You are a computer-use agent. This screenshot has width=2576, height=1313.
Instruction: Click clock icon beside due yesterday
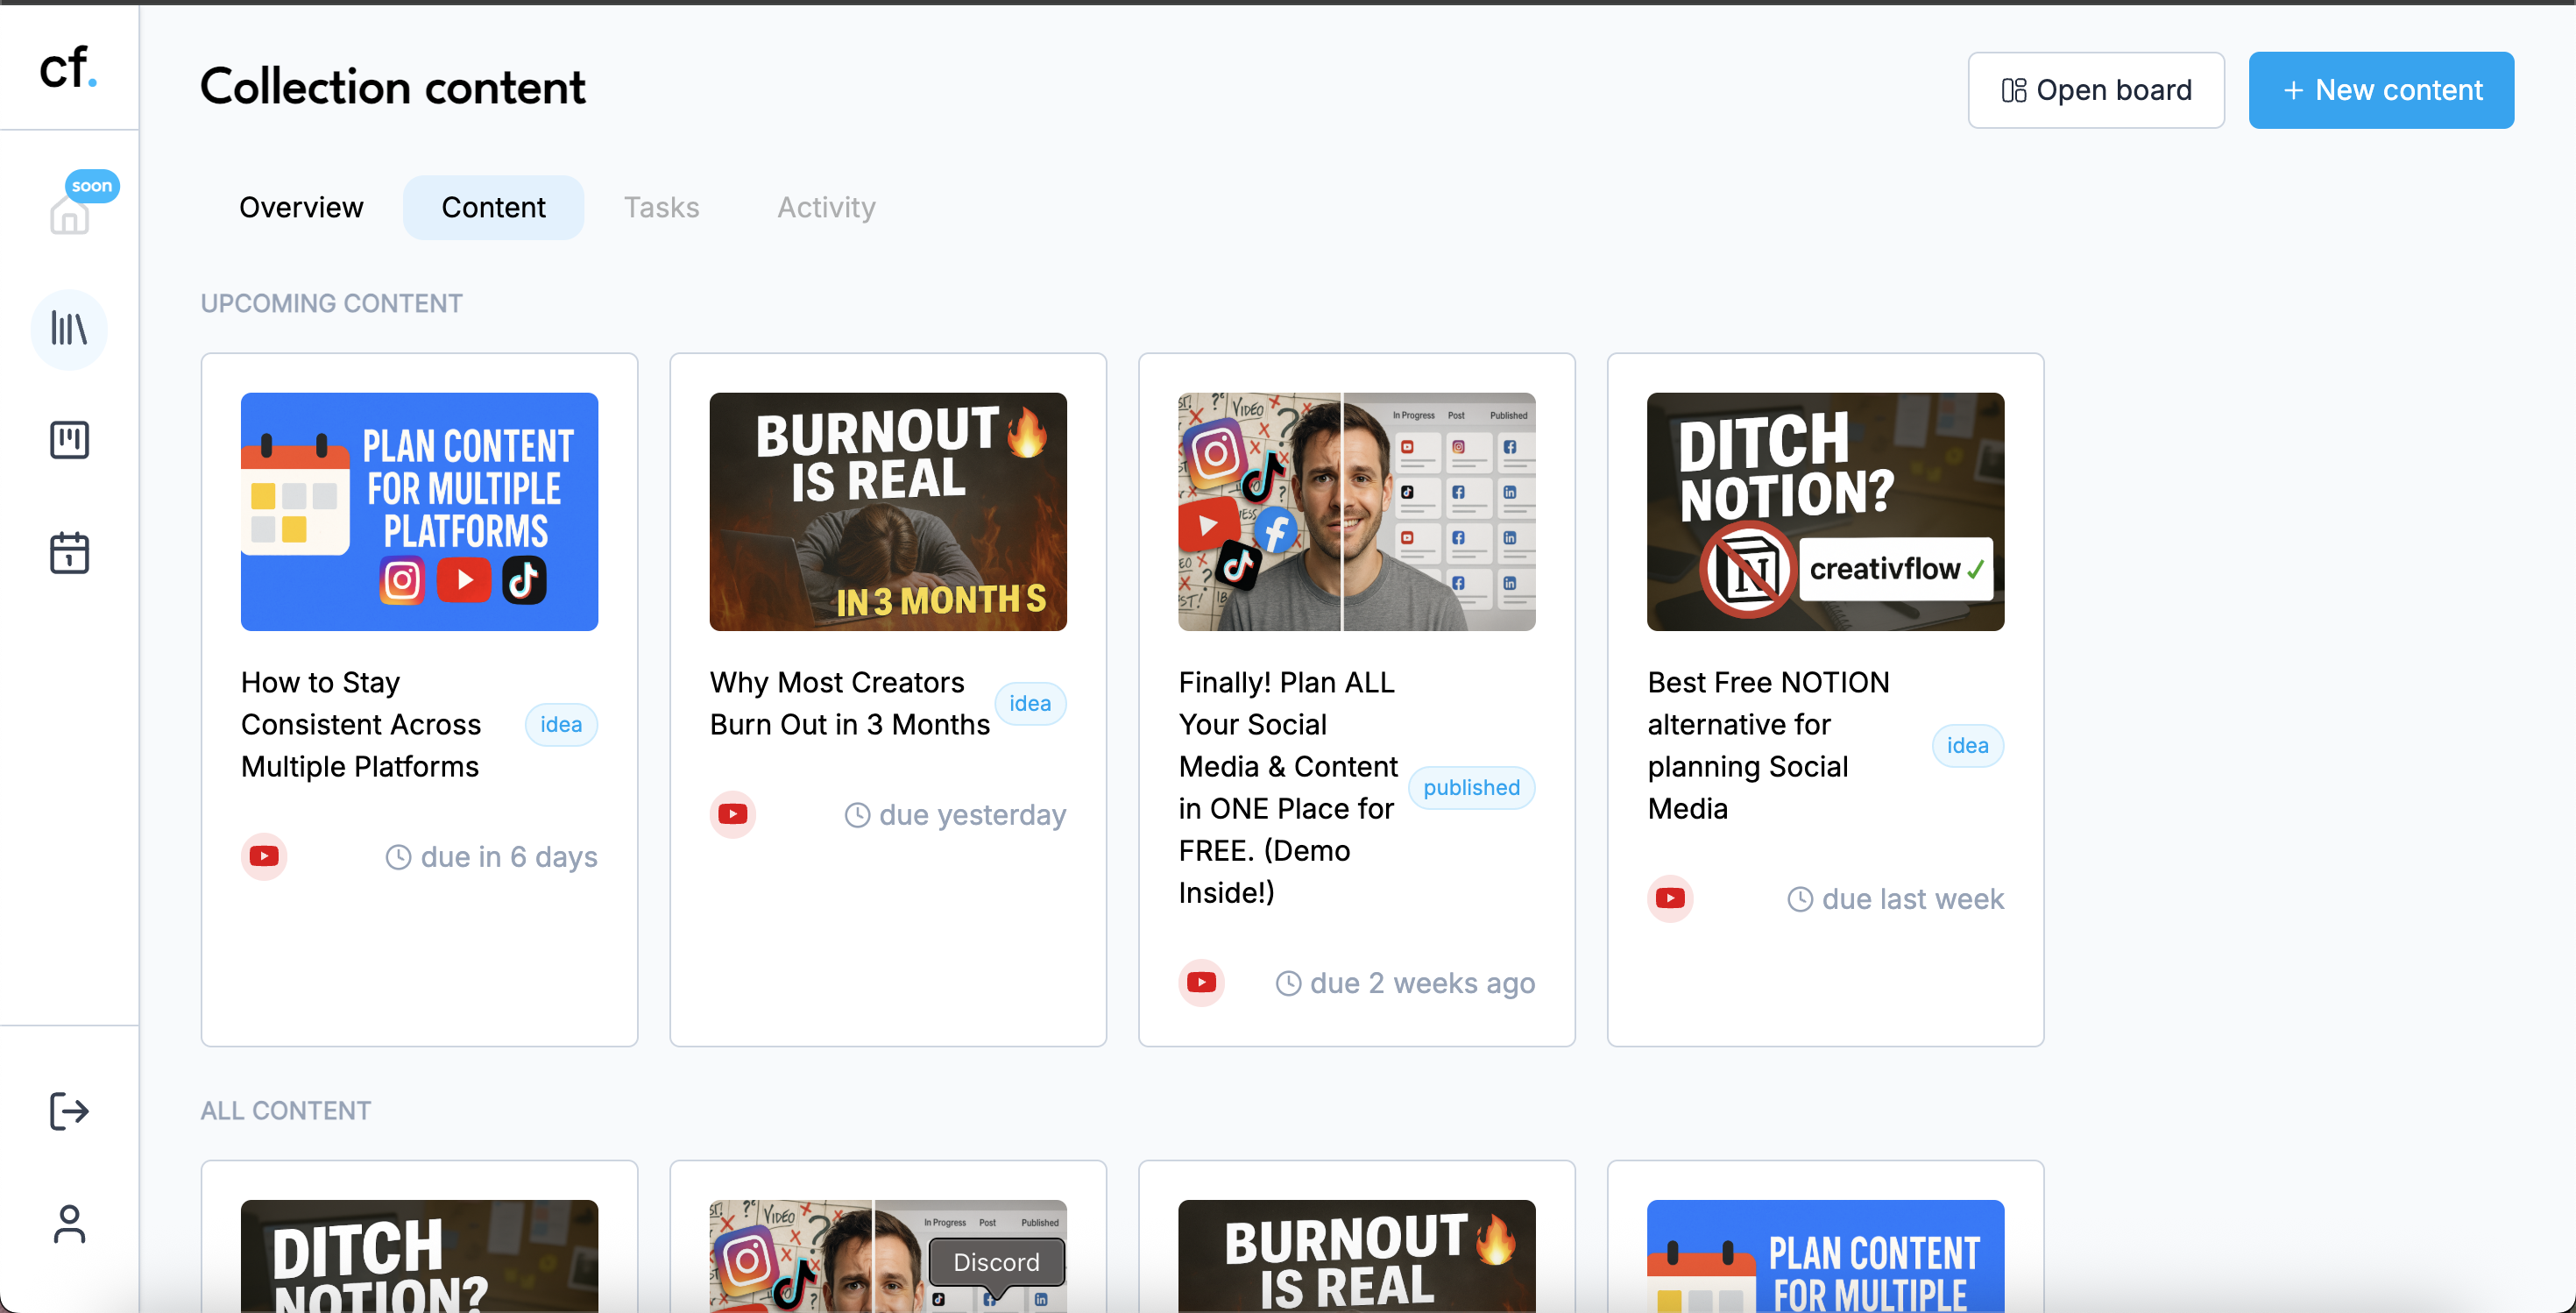857,815
